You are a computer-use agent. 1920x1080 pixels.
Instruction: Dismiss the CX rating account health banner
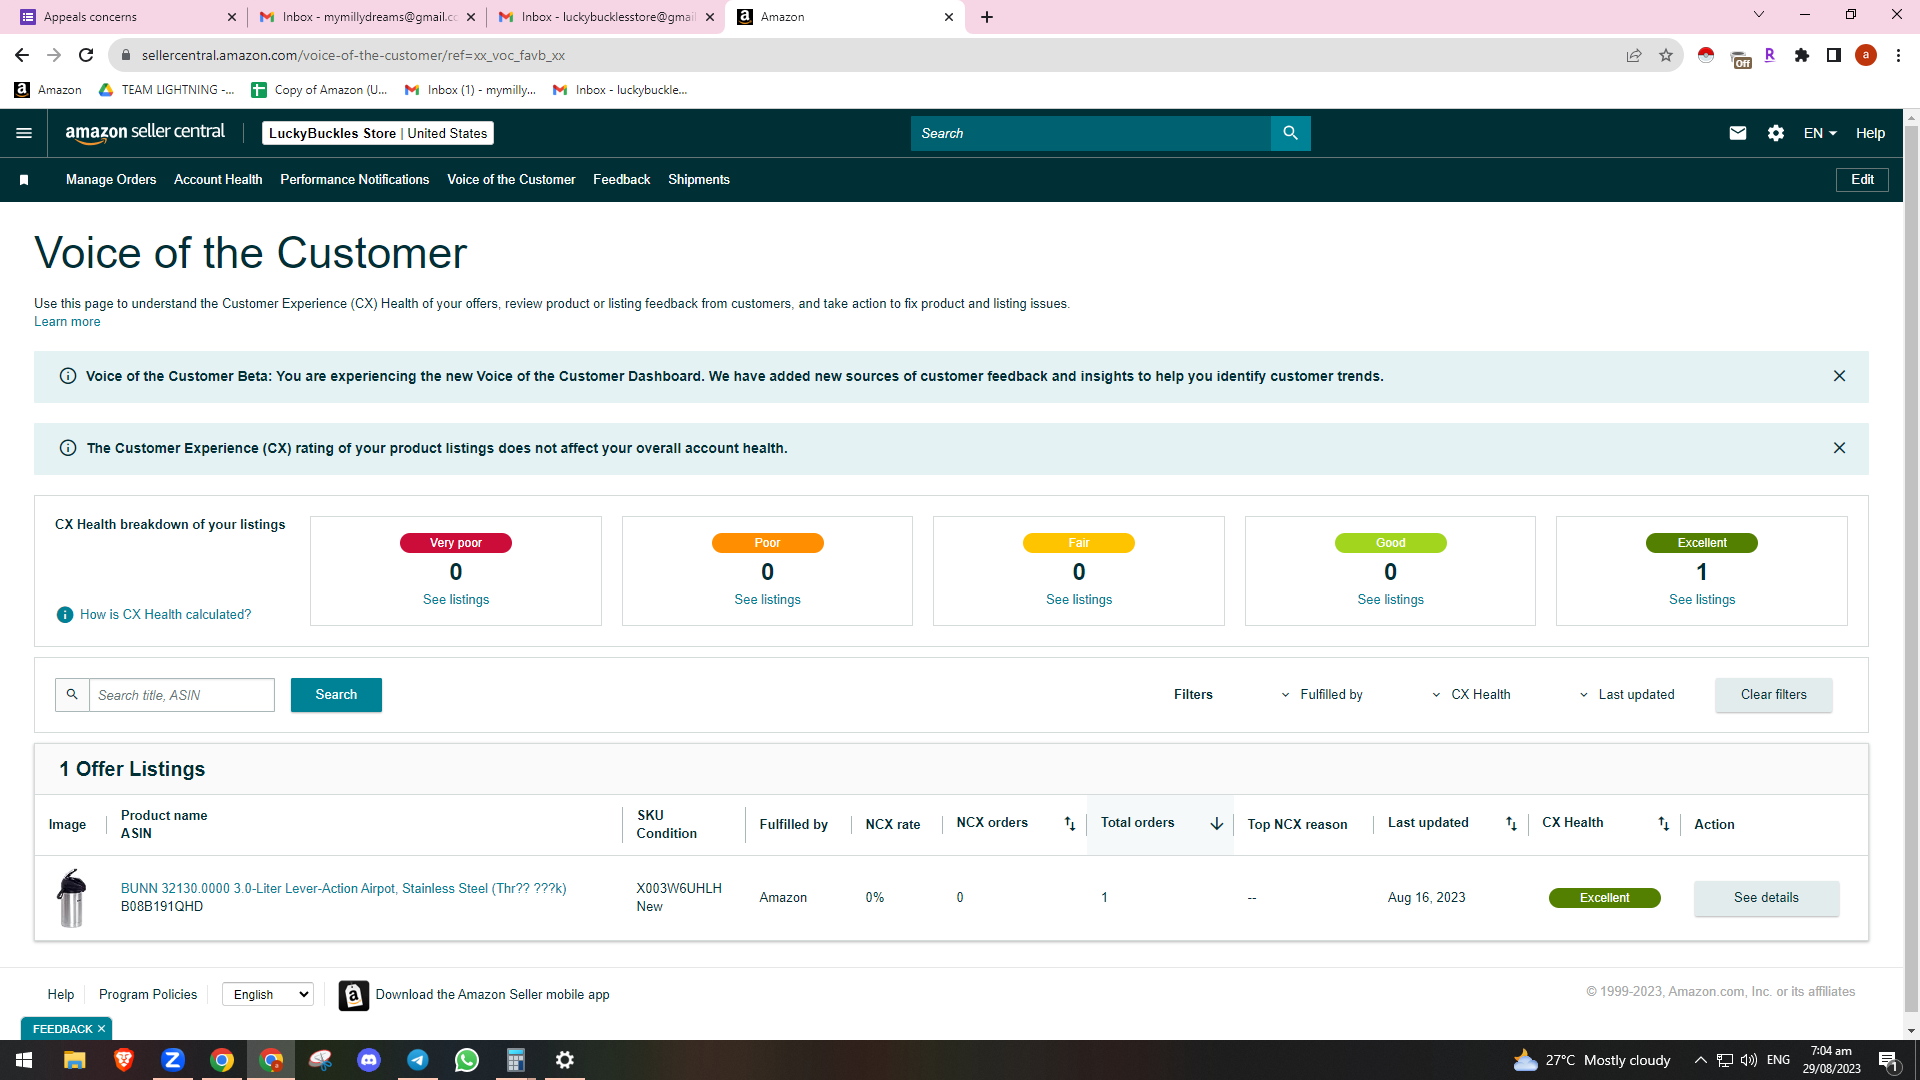1839,448
